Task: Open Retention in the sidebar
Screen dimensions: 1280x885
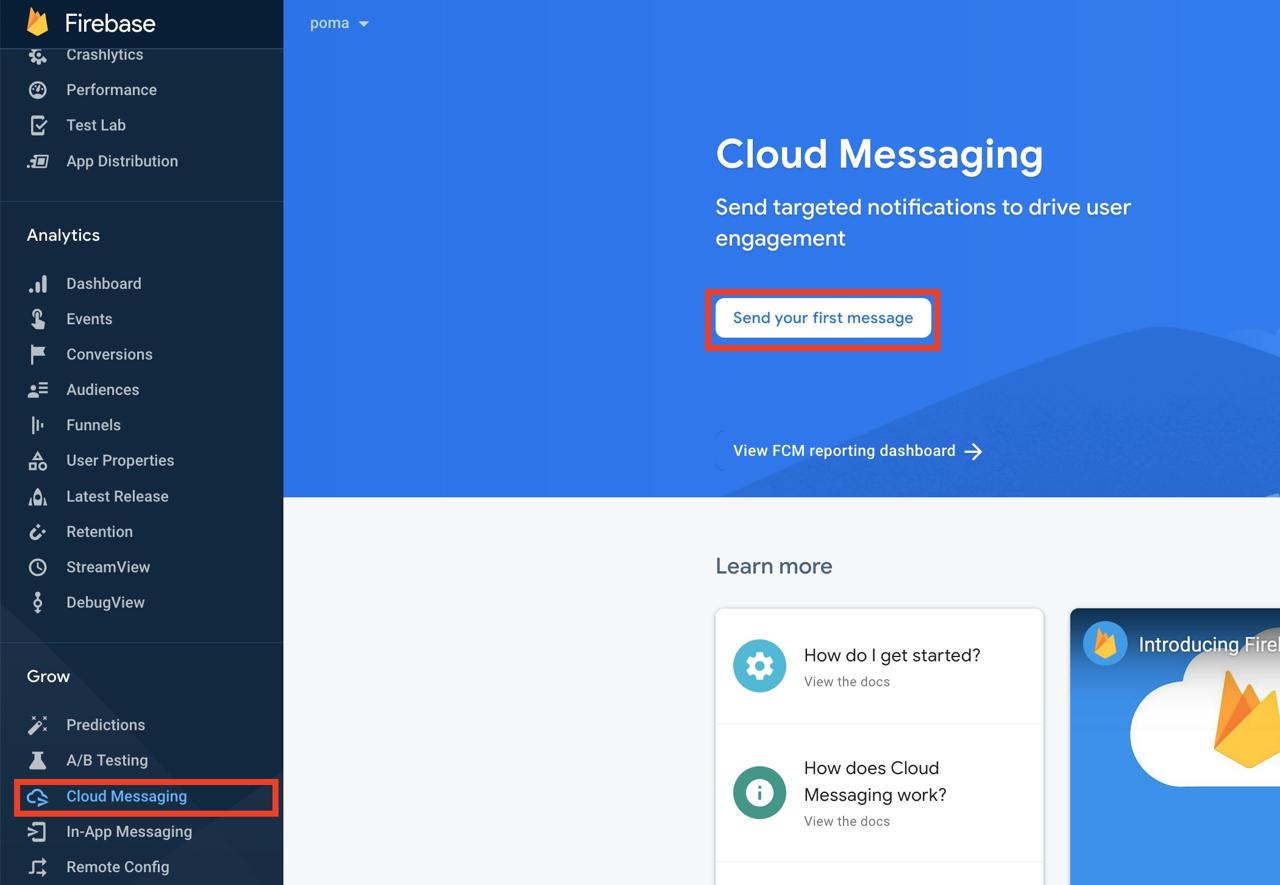Action: (99, 532)
